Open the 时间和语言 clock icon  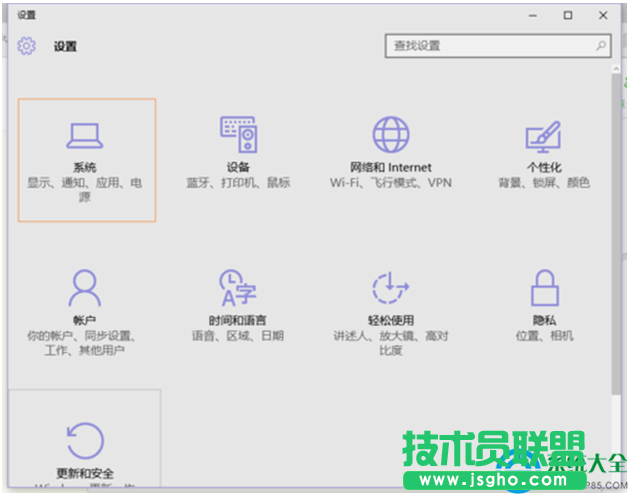(238, 288)
